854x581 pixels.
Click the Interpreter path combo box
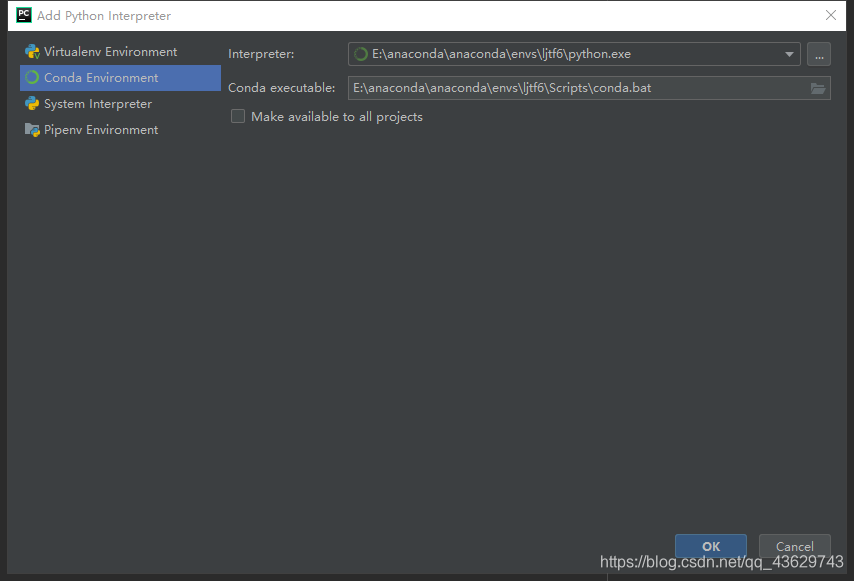point(574,54)
